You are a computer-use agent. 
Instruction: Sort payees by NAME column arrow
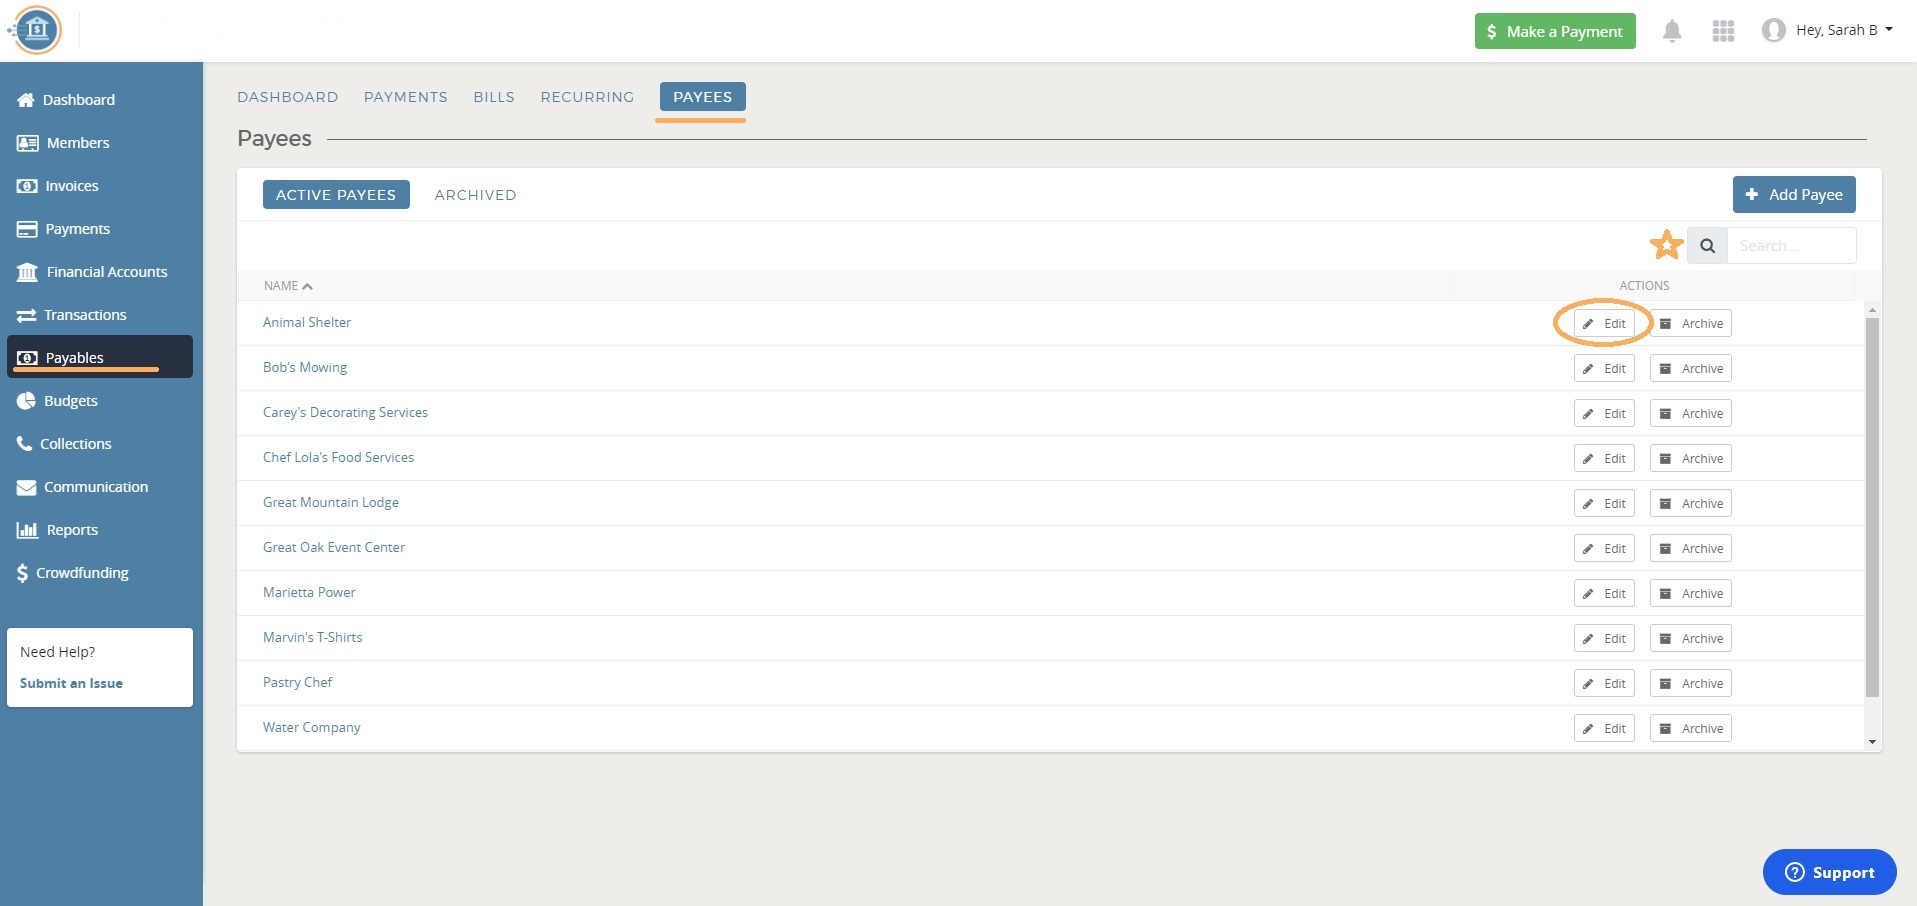pyautogui.click(x=307, y=286)
